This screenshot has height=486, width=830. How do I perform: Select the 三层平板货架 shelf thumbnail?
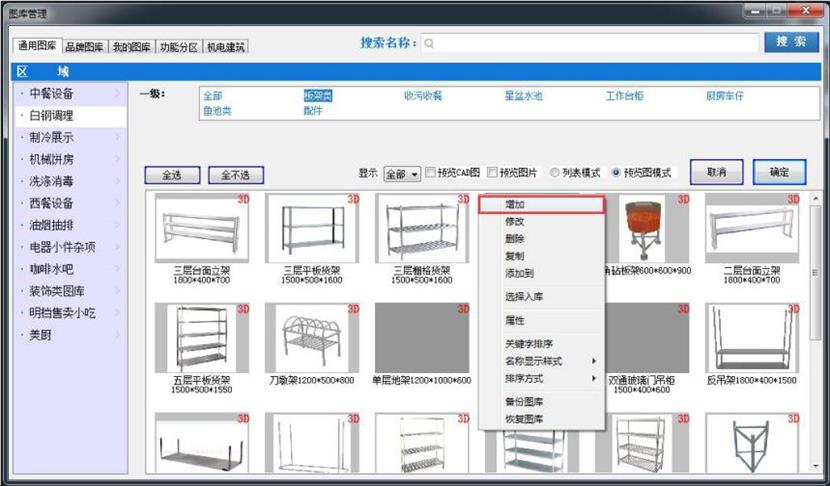312,228
